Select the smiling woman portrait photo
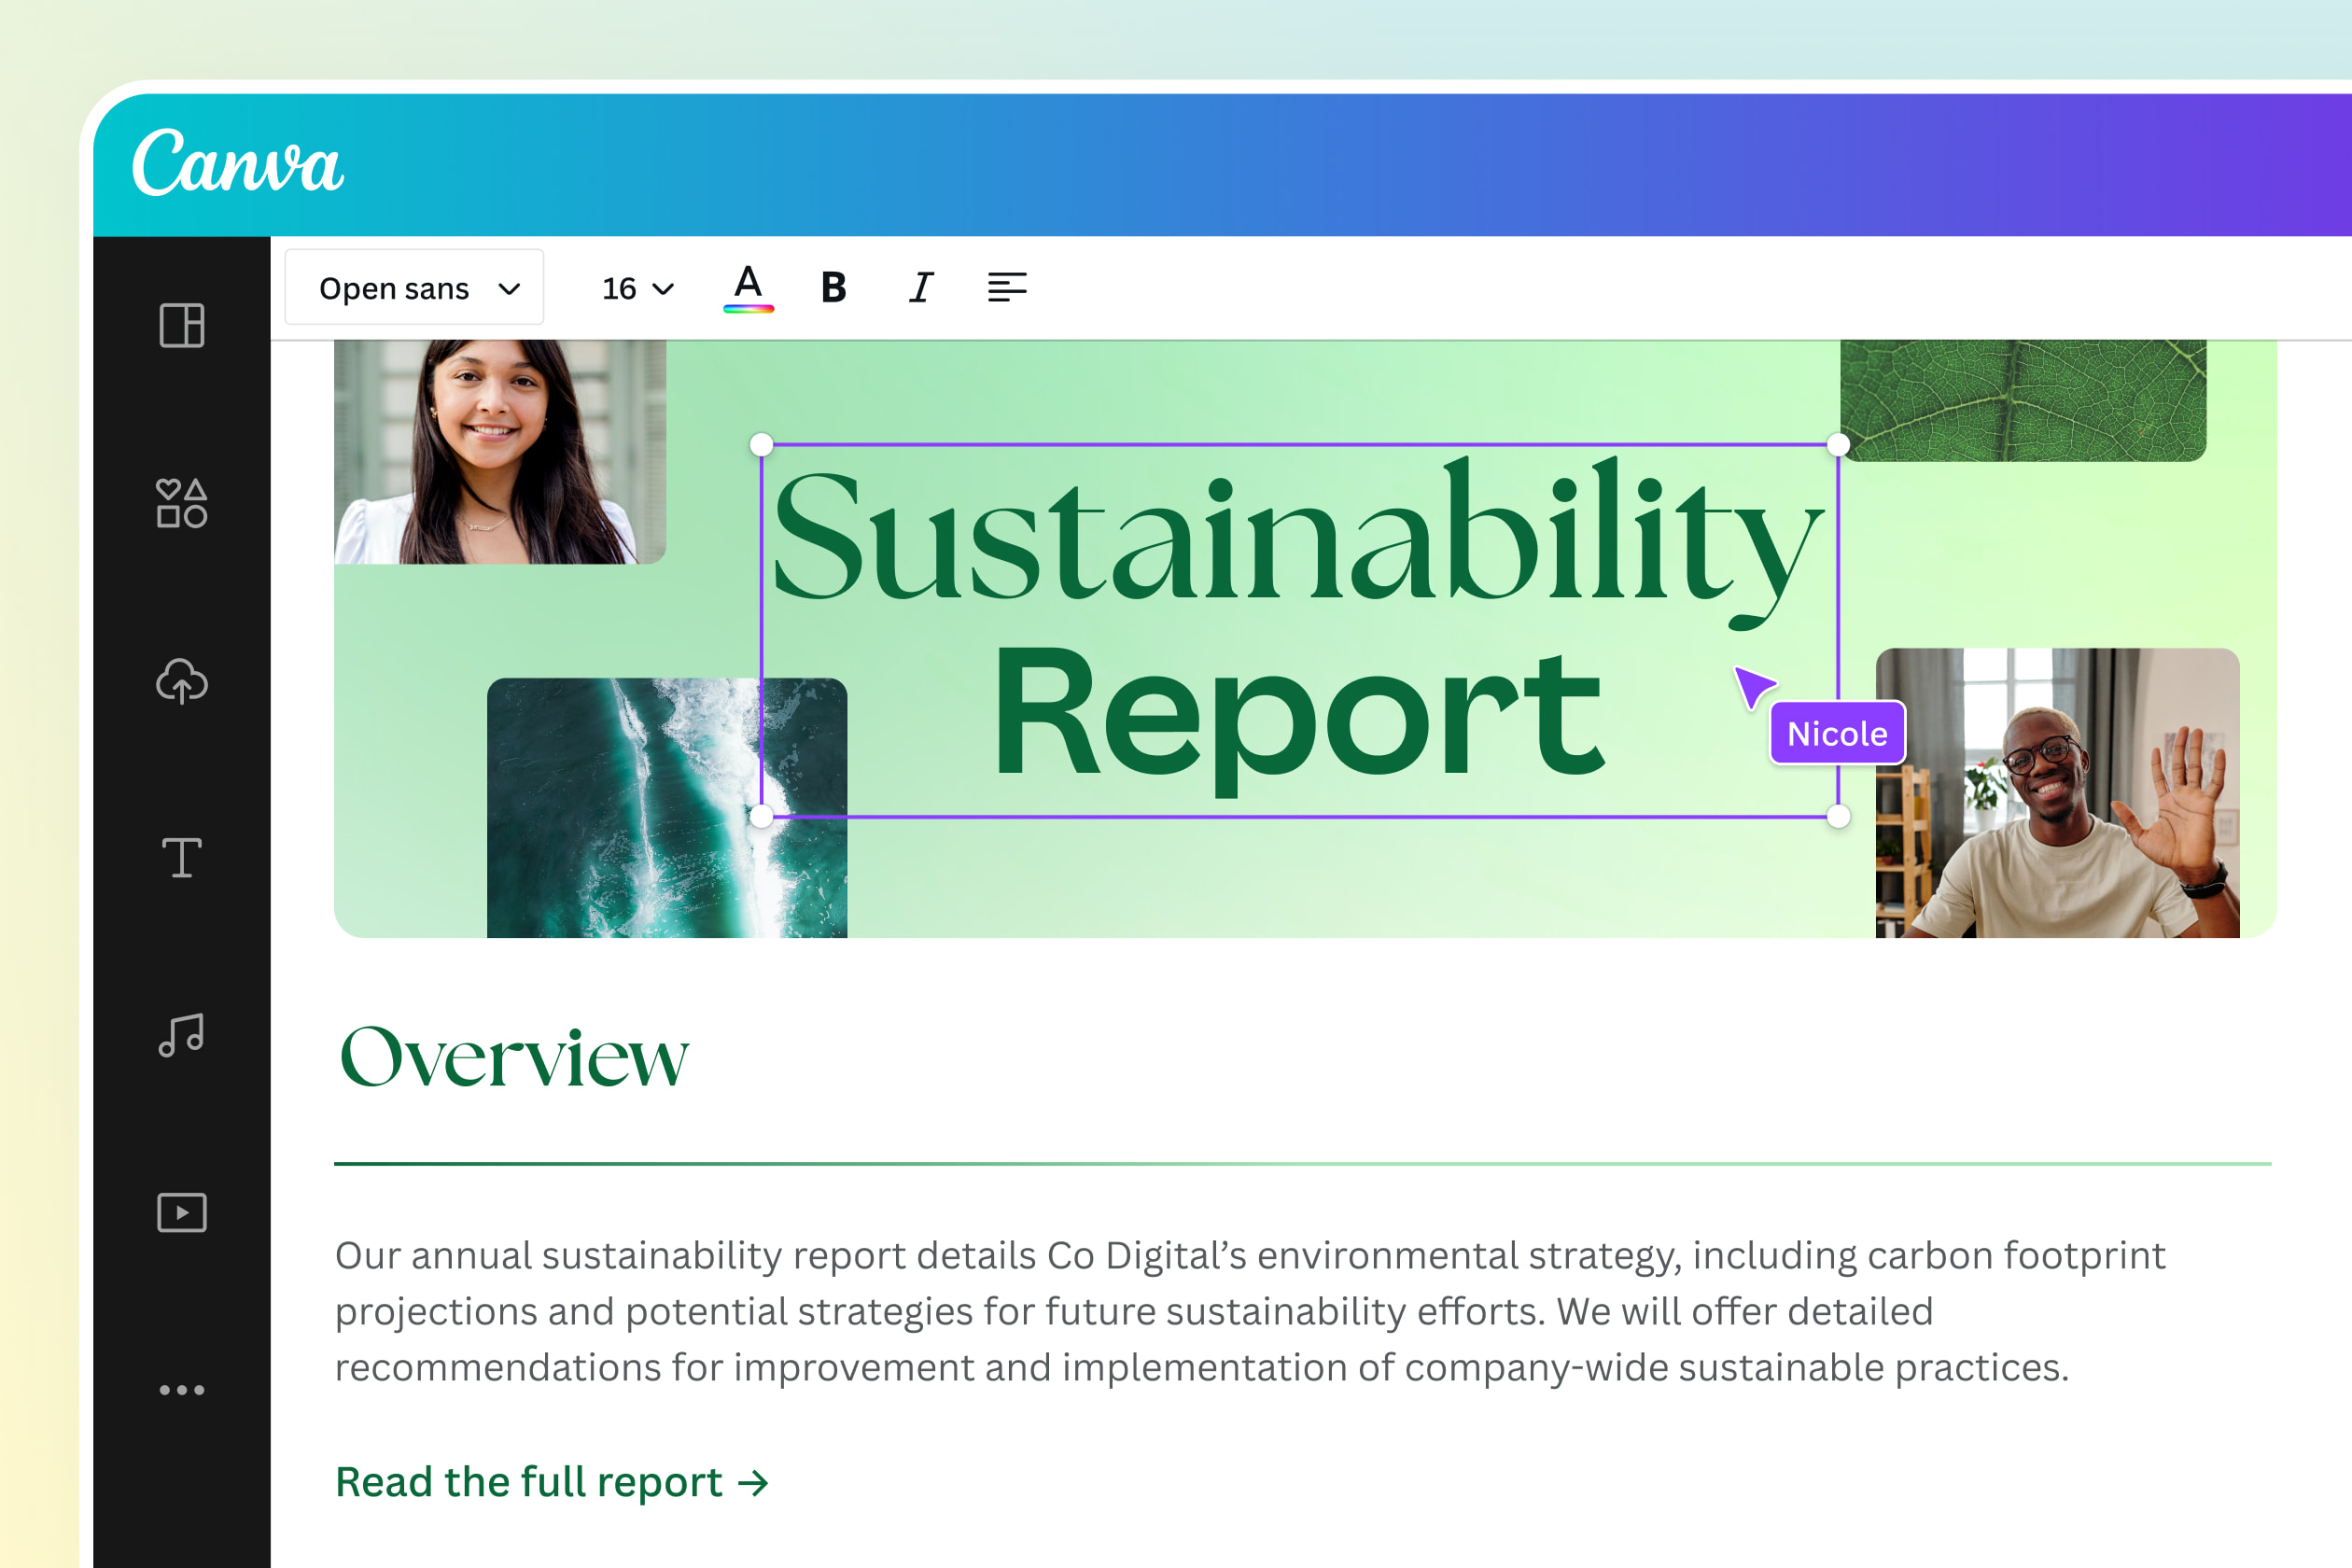This screenshot has width=2352, height=1568. (500, 452)
